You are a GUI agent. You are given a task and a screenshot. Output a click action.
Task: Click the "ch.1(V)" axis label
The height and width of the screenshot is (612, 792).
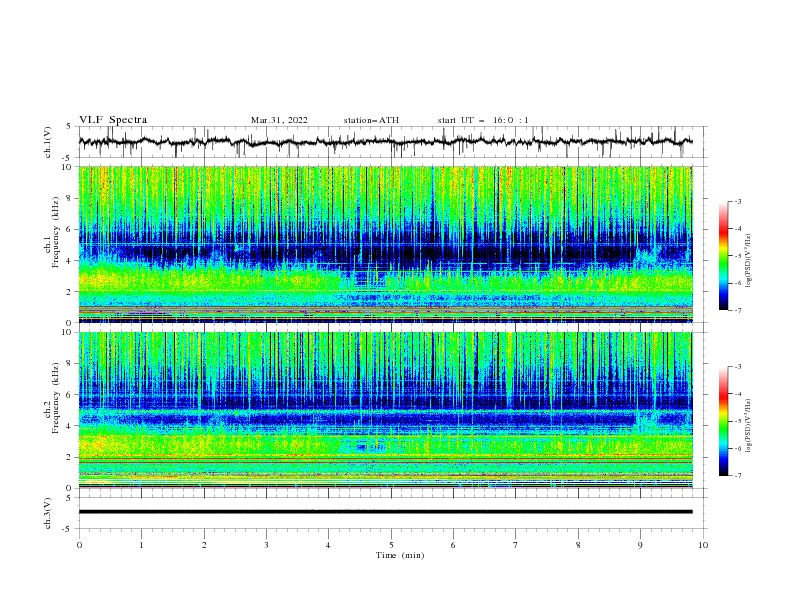[x=48, y=142]
